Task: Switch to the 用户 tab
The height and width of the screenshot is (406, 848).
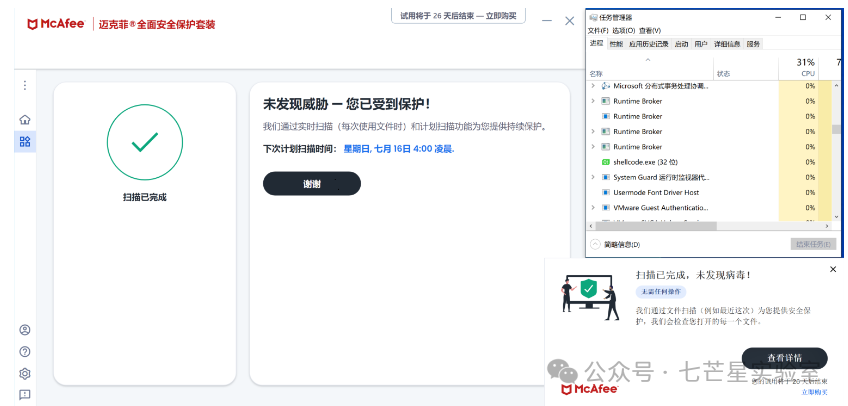Action: pyautogui.click(x=701, y=44)
